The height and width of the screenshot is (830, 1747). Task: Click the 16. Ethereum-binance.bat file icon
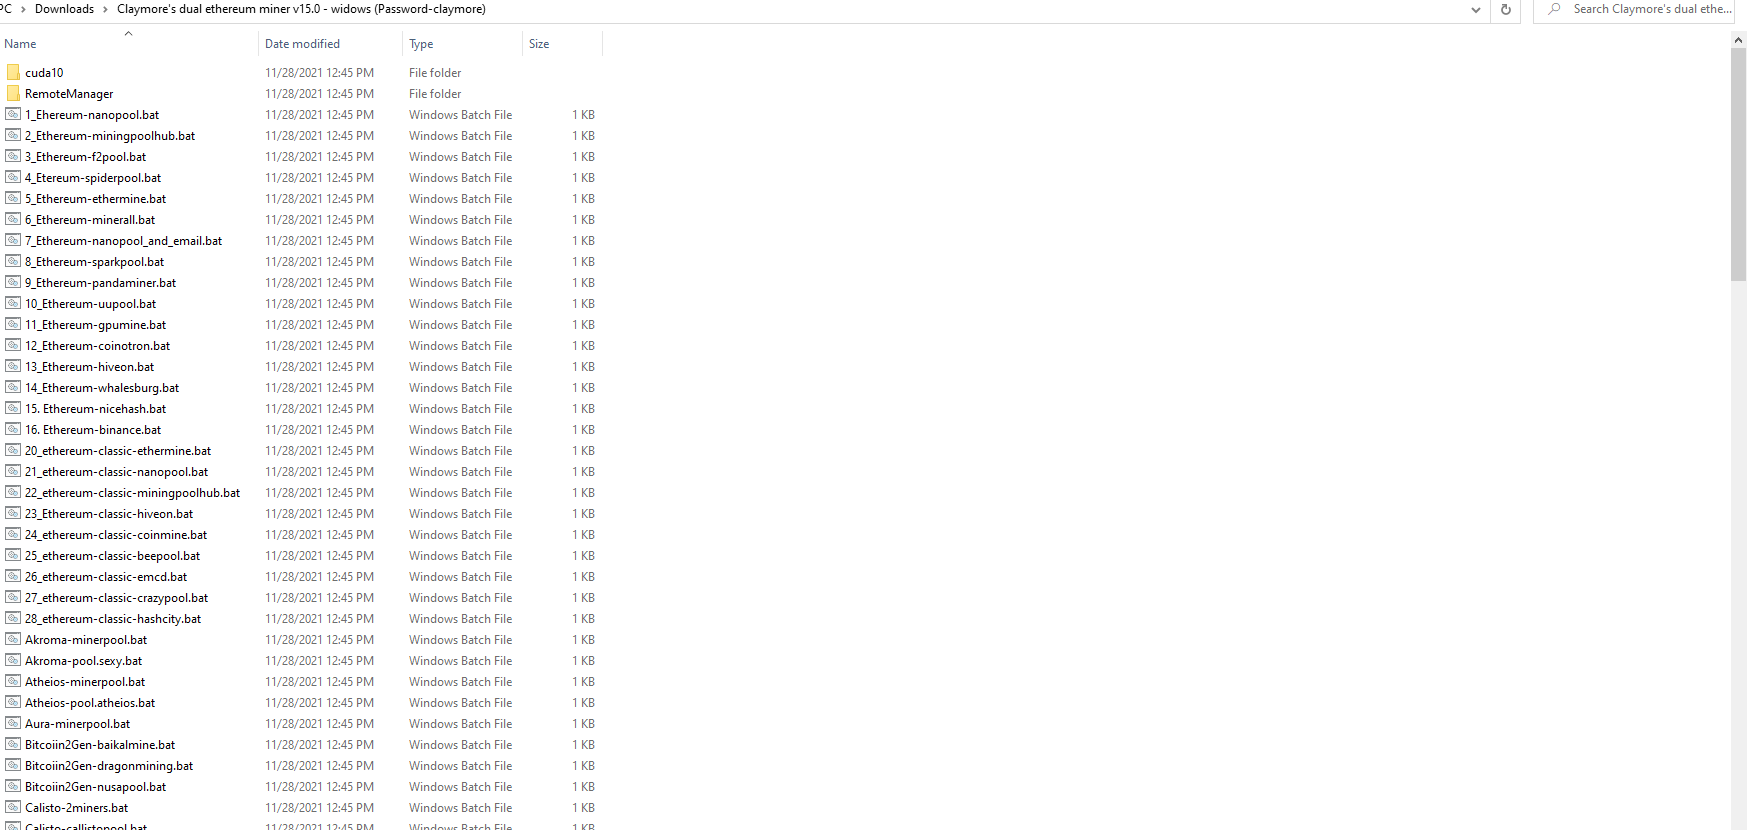(13, 429)
